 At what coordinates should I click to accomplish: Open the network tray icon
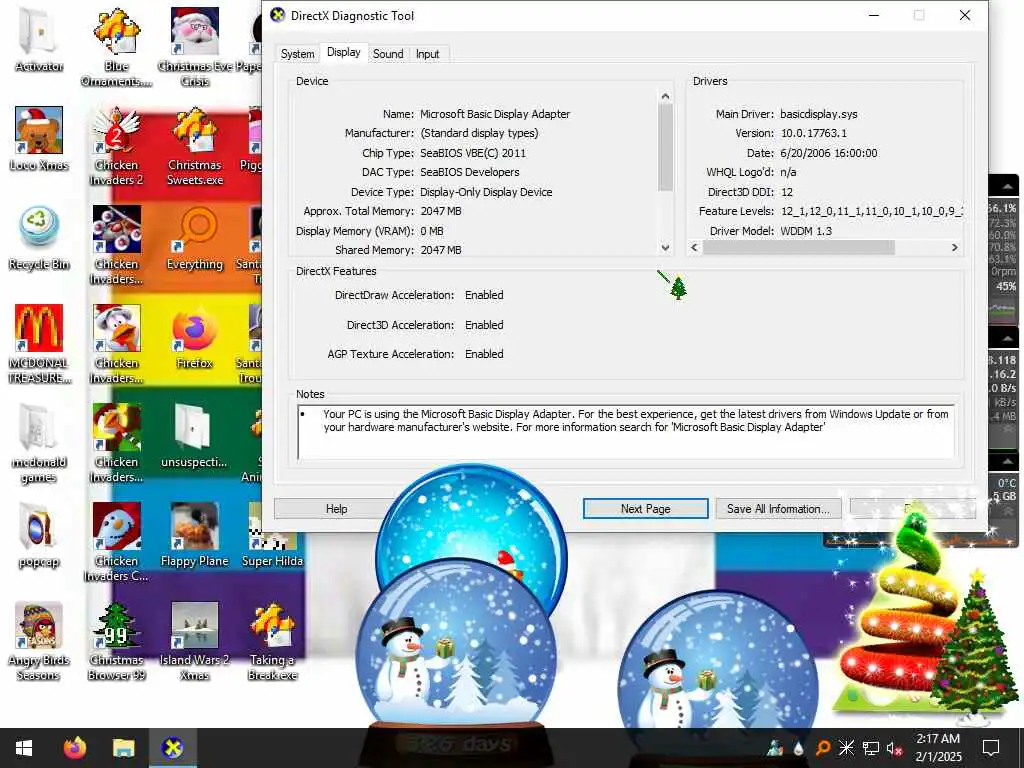(x=871, y=748)
